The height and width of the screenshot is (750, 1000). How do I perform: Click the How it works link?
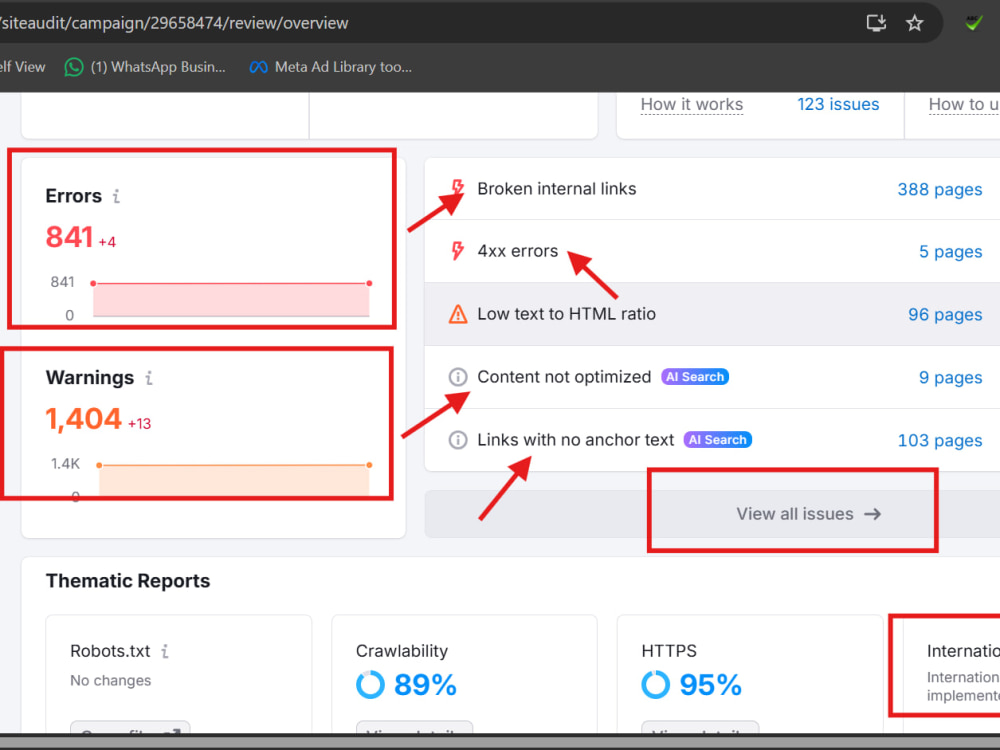692,104
